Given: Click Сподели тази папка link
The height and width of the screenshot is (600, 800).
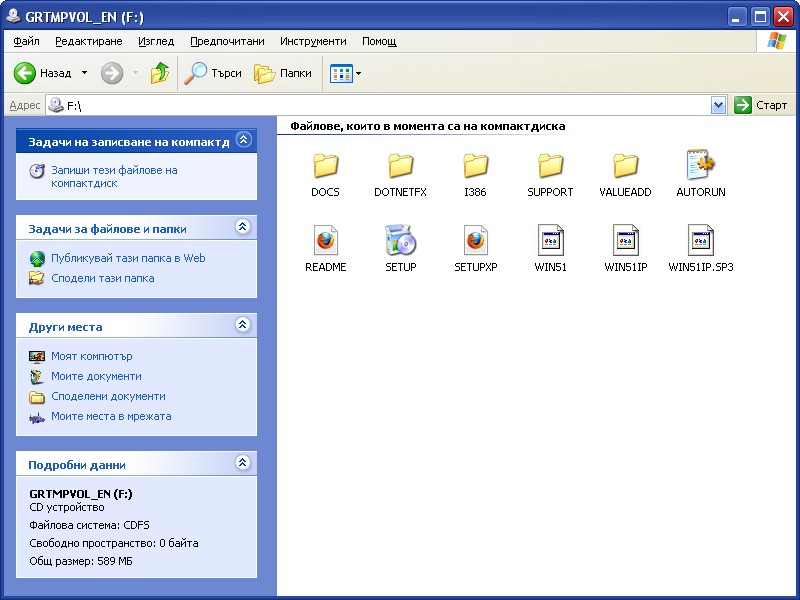Looking at the screenshot, I should (x=103, y=279).
